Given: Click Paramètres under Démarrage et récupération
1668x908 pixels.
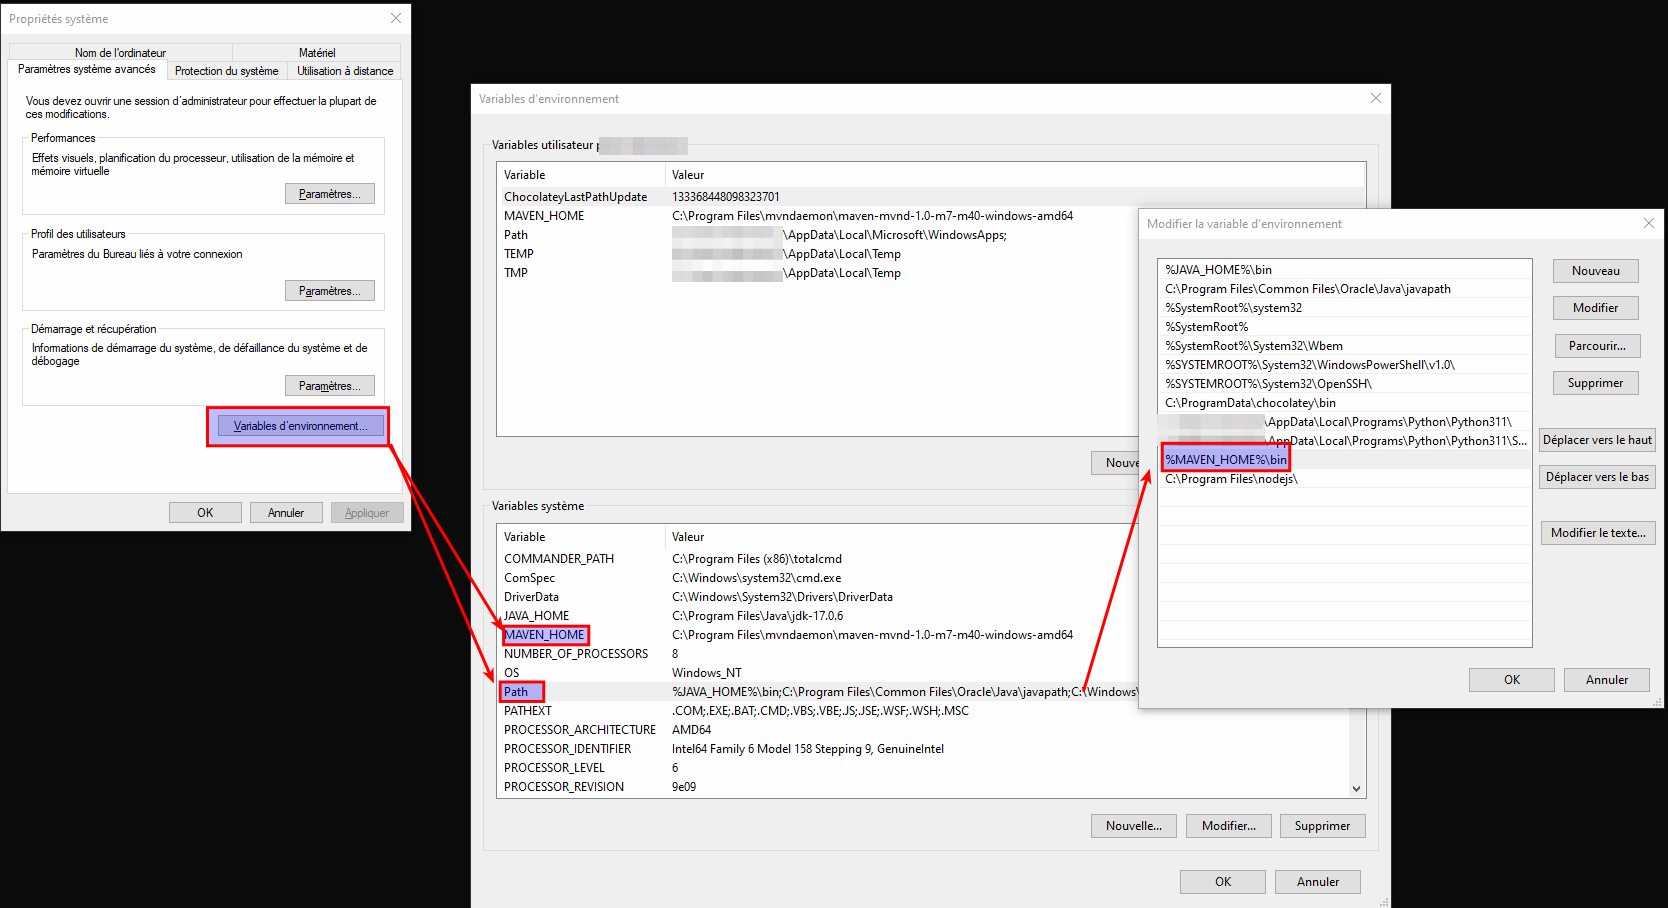Looking at the screenshot, I should (330, 385).
